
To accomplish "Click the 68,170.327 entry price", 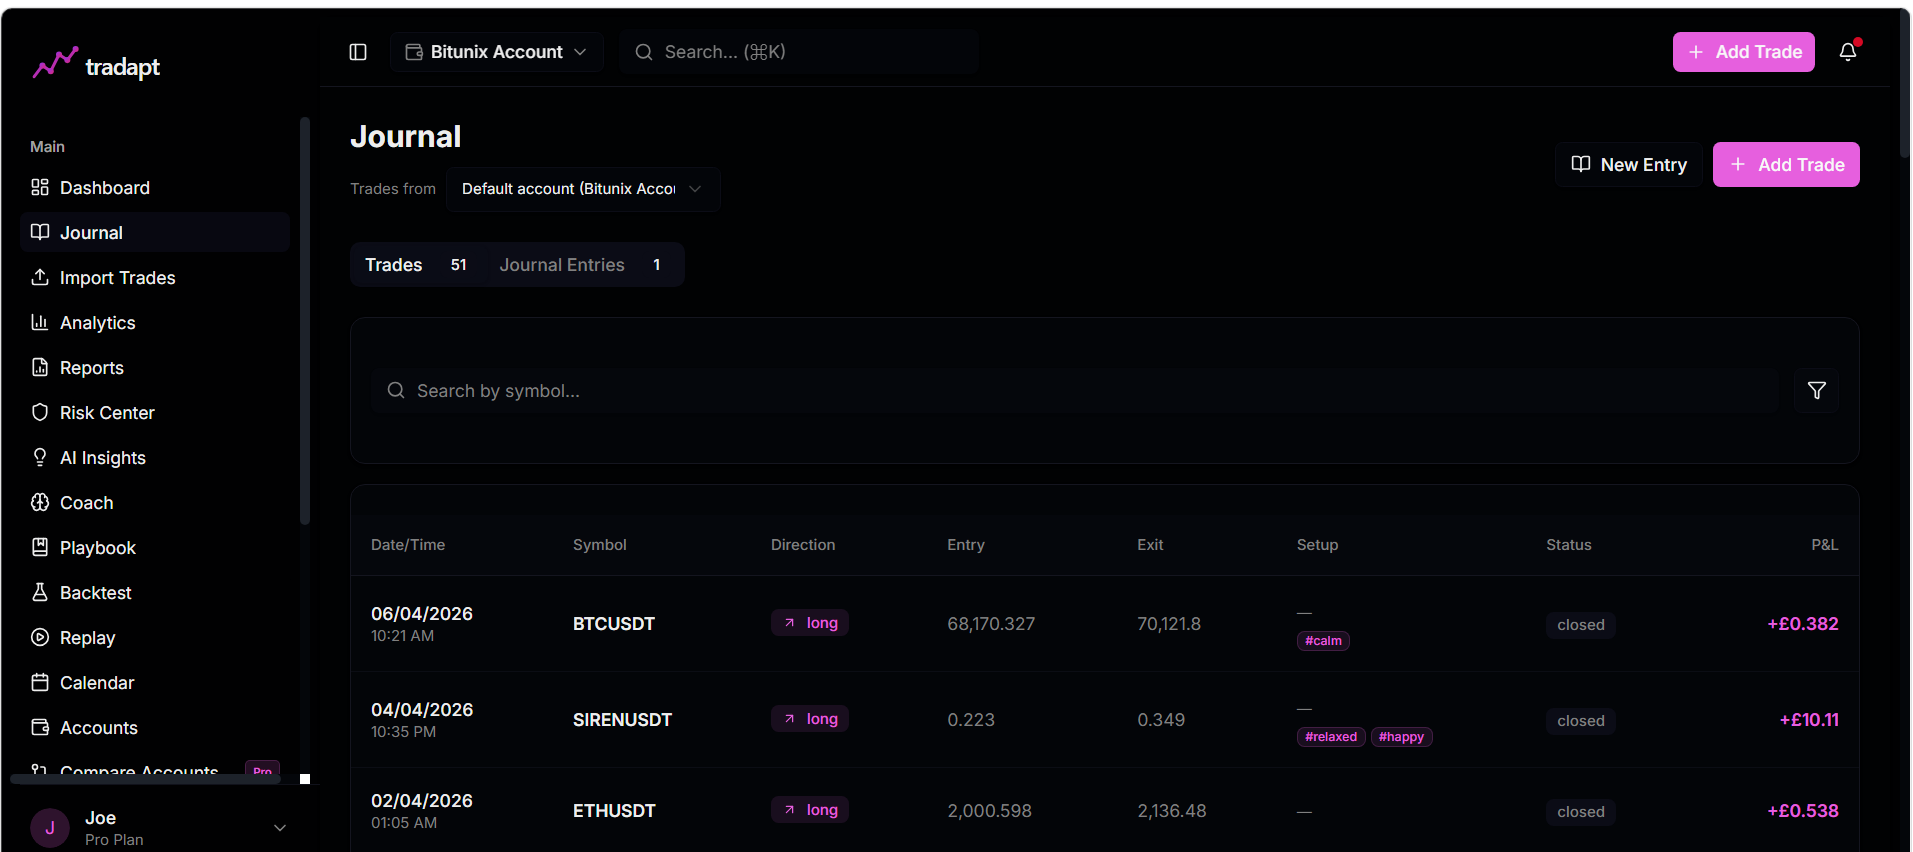I will pos(991,623).
